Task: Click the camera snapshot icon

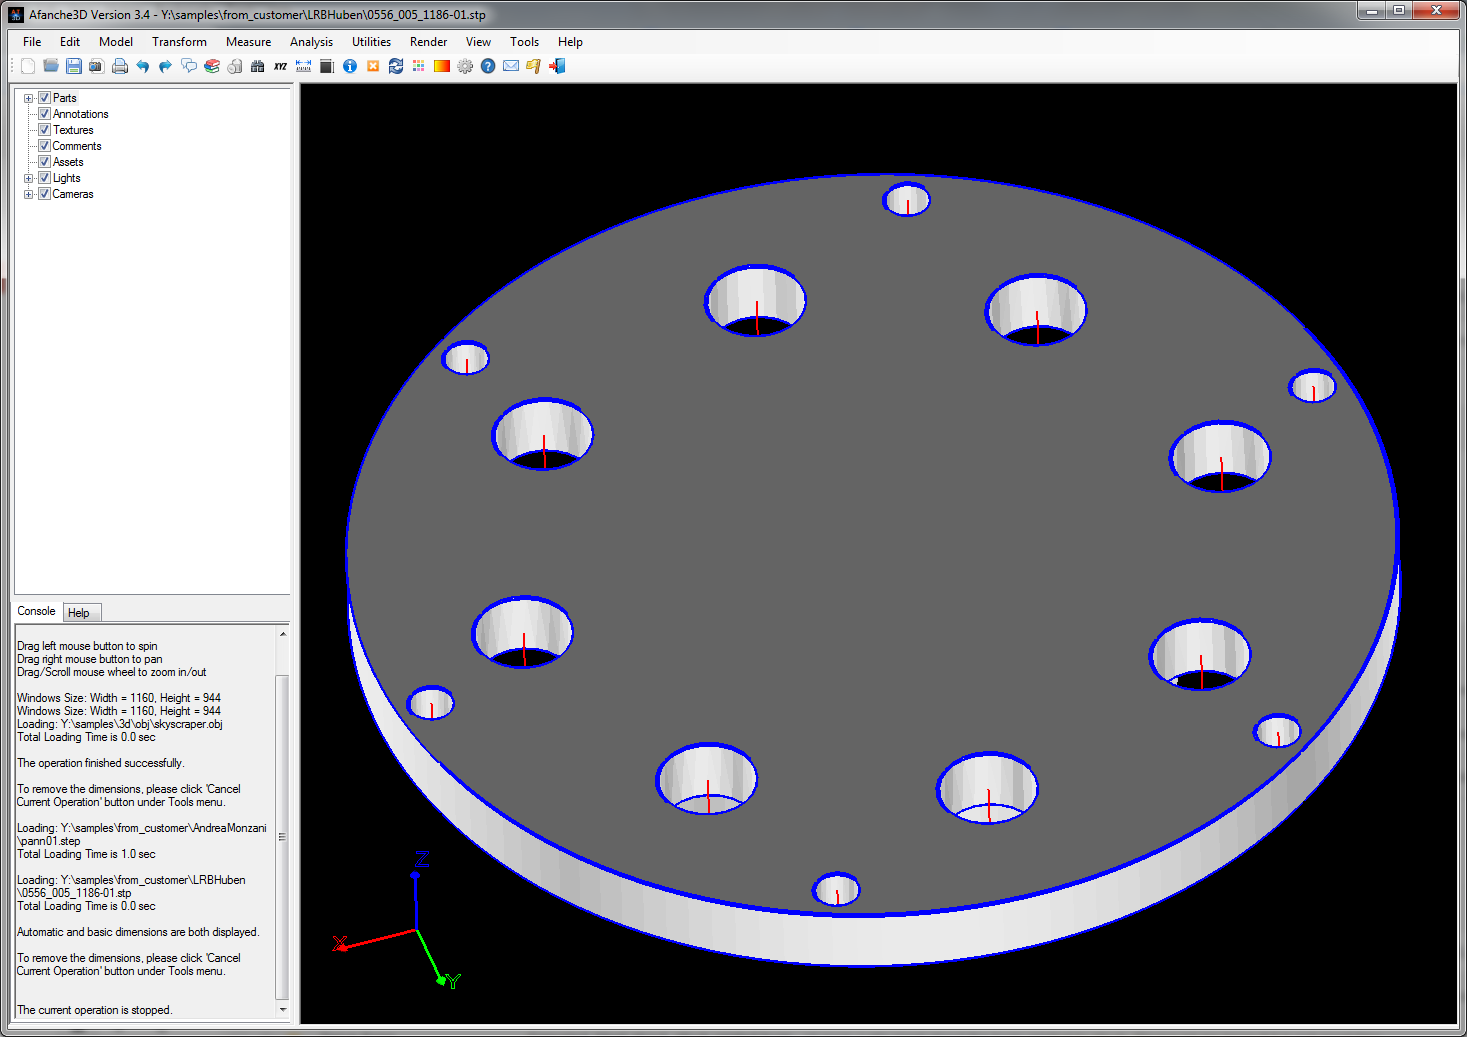Action: pos(96,67)
